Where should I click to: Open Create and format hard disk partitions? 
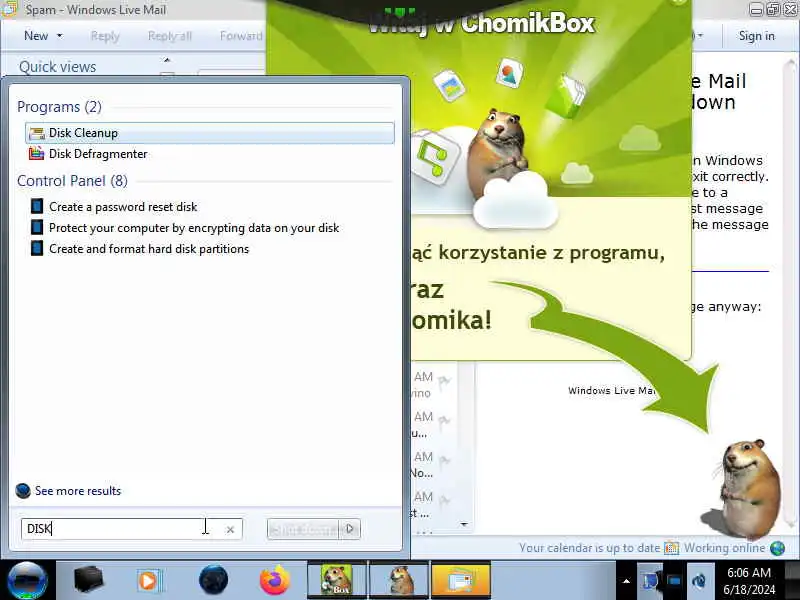[140, 248]
